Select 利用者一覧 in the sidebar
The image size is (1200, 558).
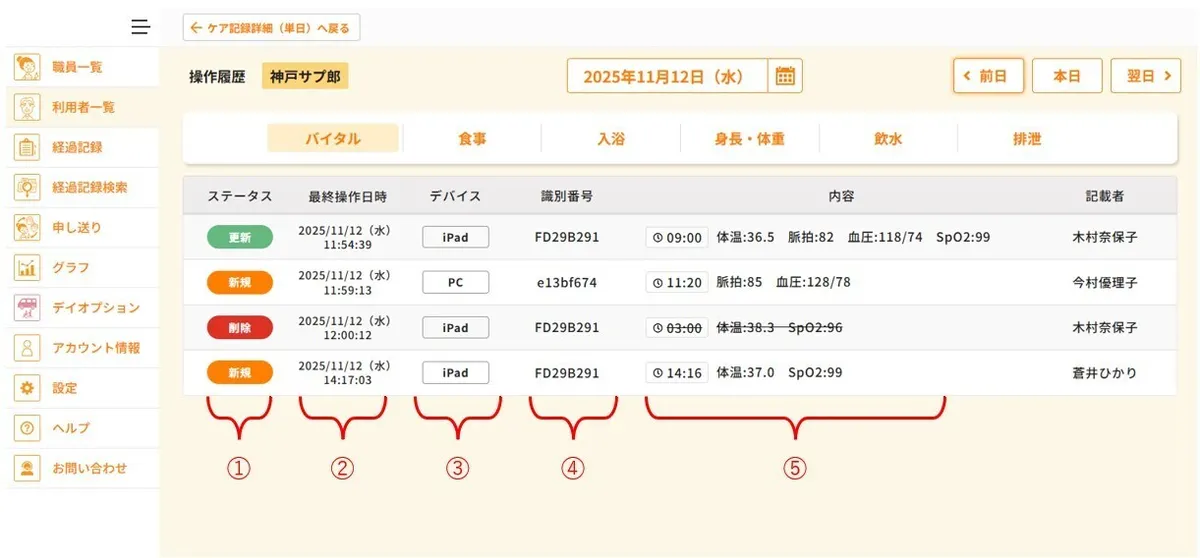coord(82,107)
